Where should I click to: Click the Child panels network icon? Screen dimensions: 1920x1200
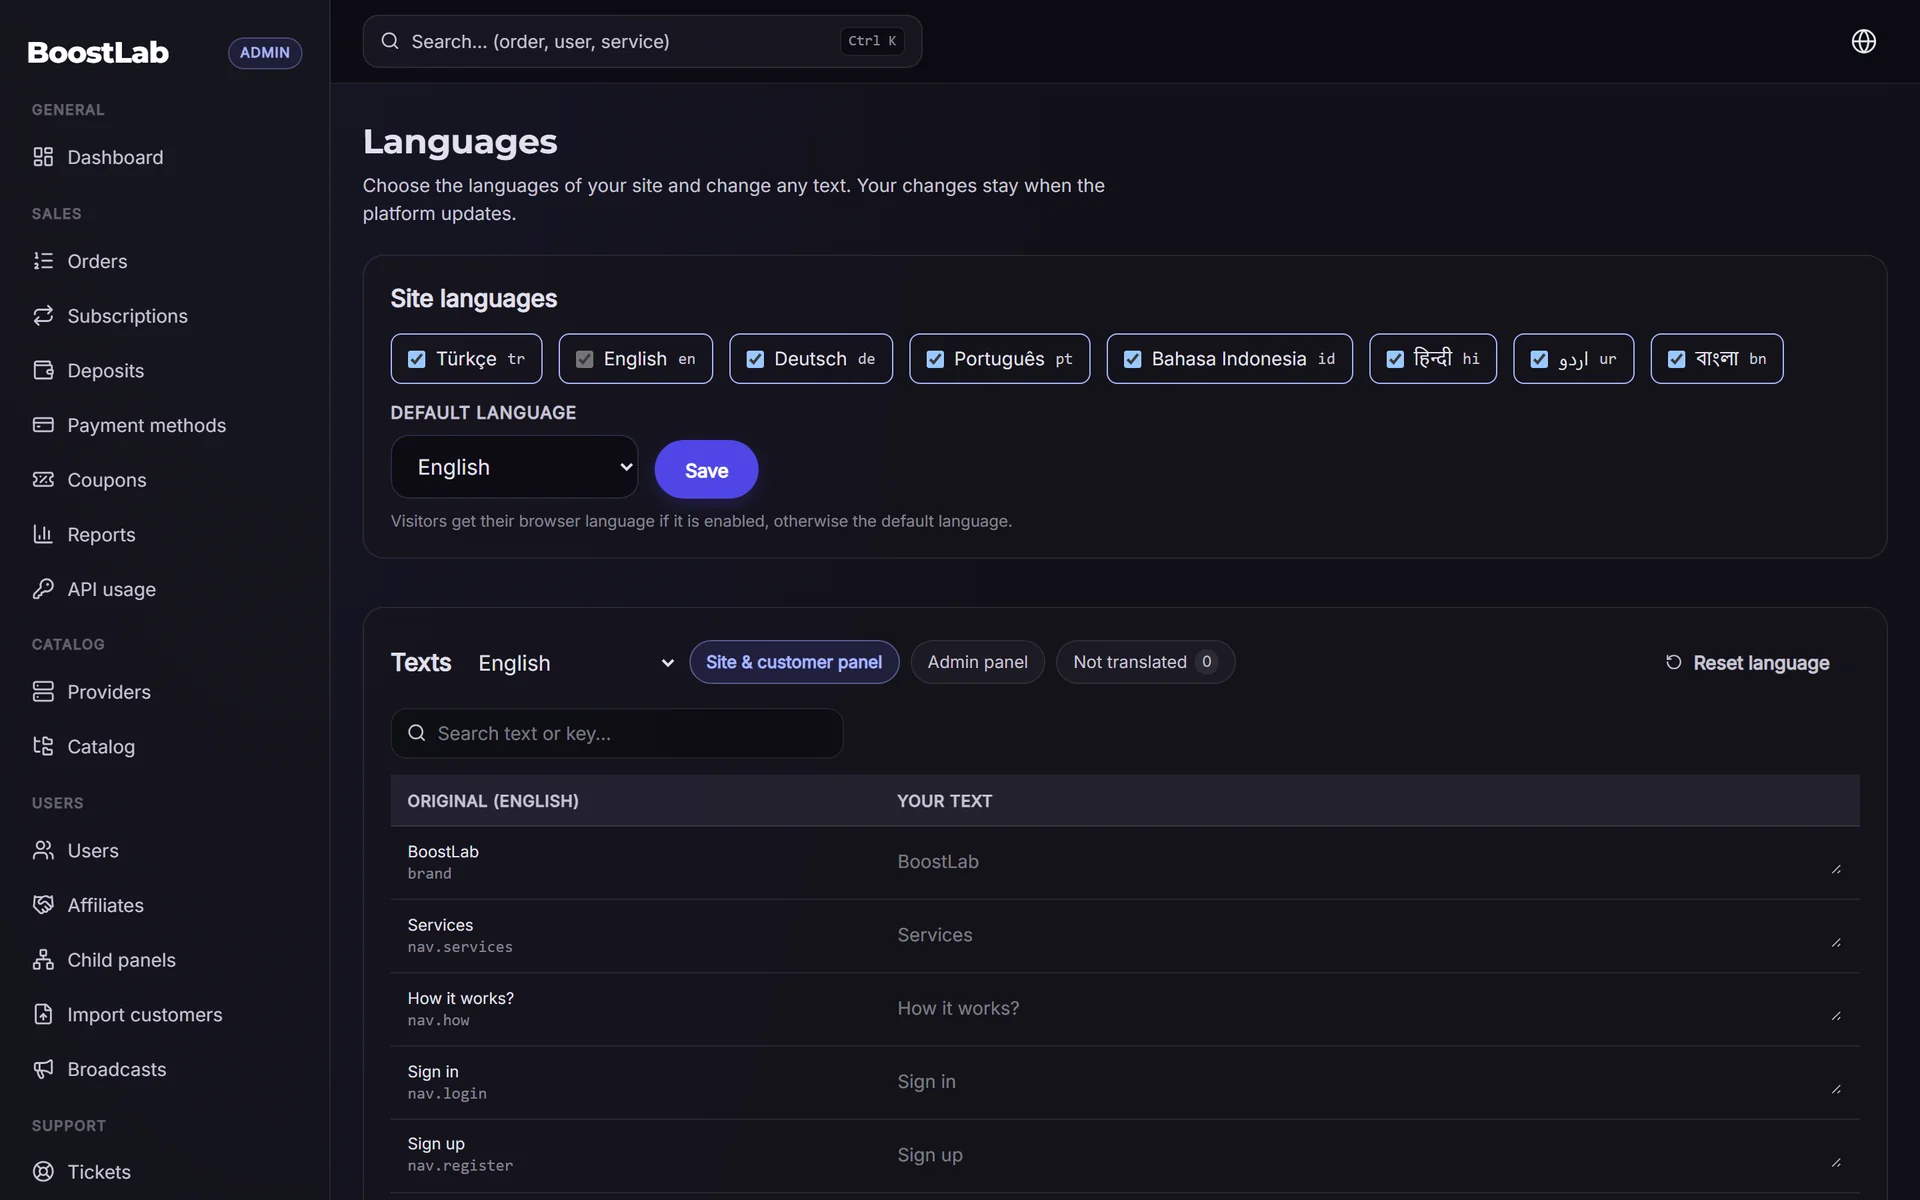tap(43, 960)
